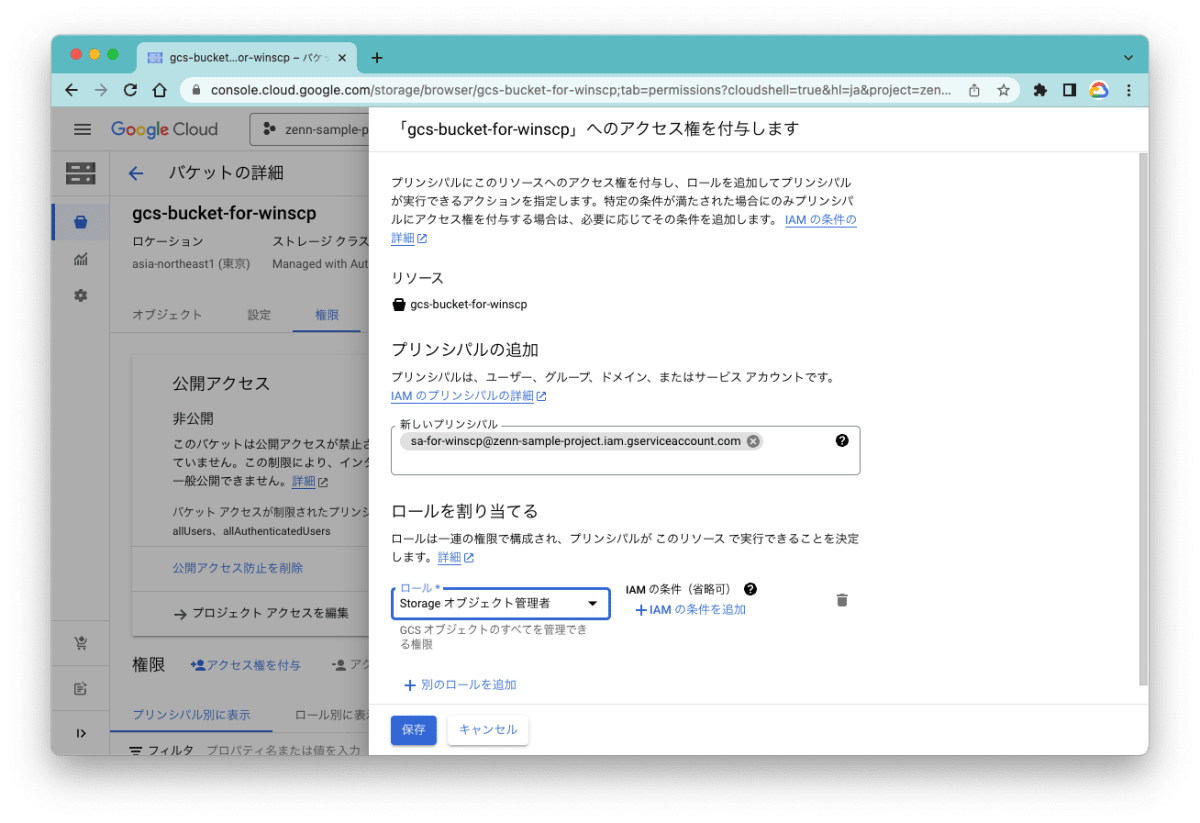Click the panel's vertical scrollbar
Screen dimensions: 1200x823
tap(1143, 420)
